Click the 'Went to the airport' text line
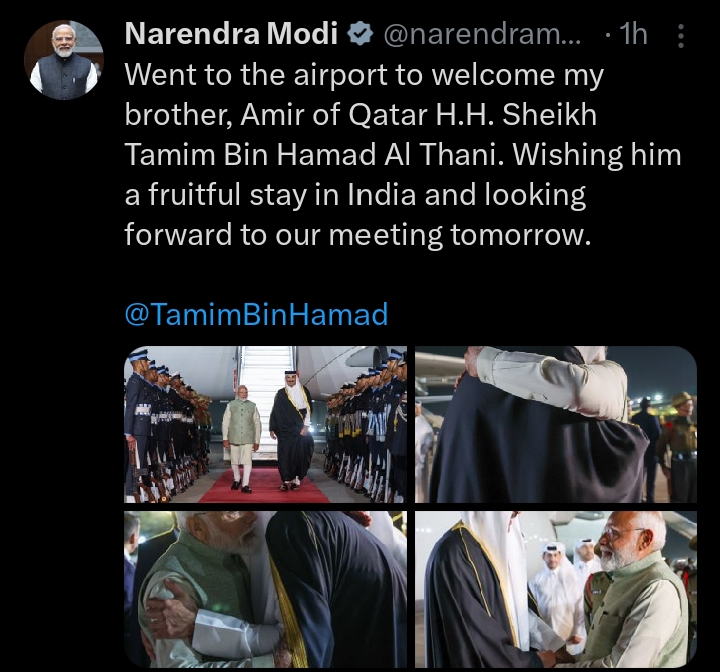 point(364,75)
